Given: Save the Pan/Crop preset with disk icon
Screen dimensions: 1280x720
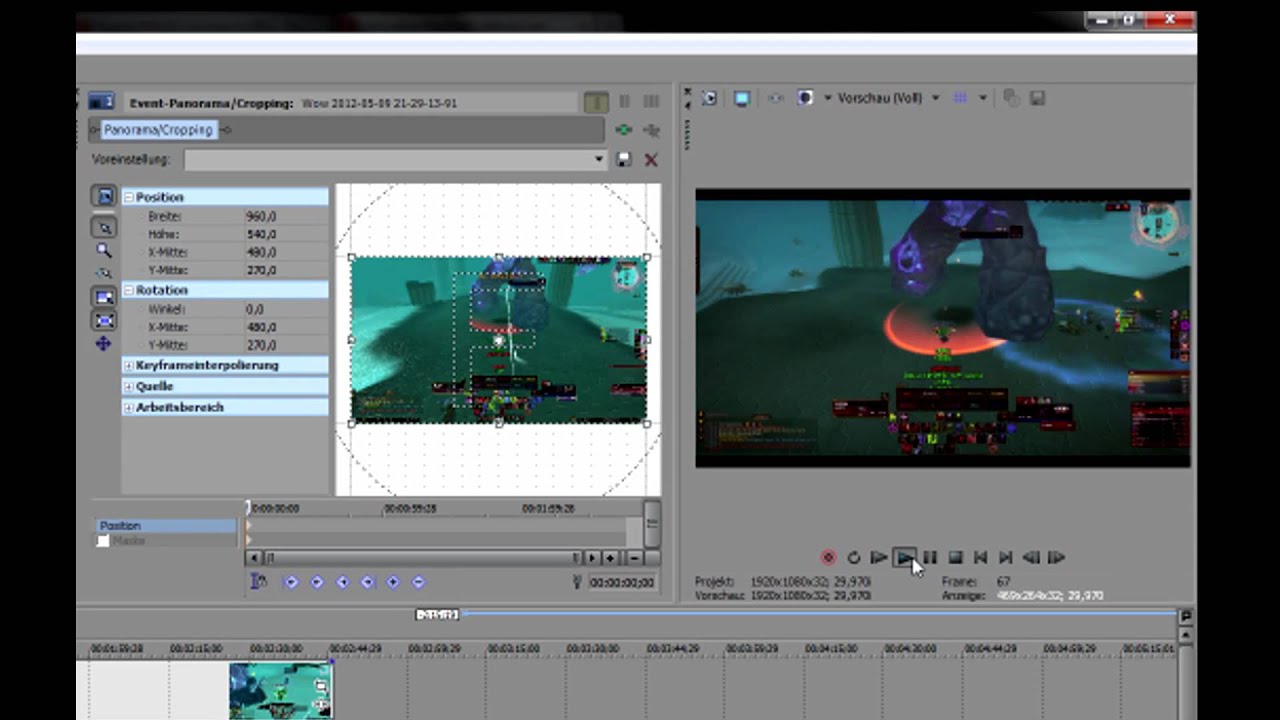Looking at the screenshot, I should pyautogui.click(x=624, y=159).
